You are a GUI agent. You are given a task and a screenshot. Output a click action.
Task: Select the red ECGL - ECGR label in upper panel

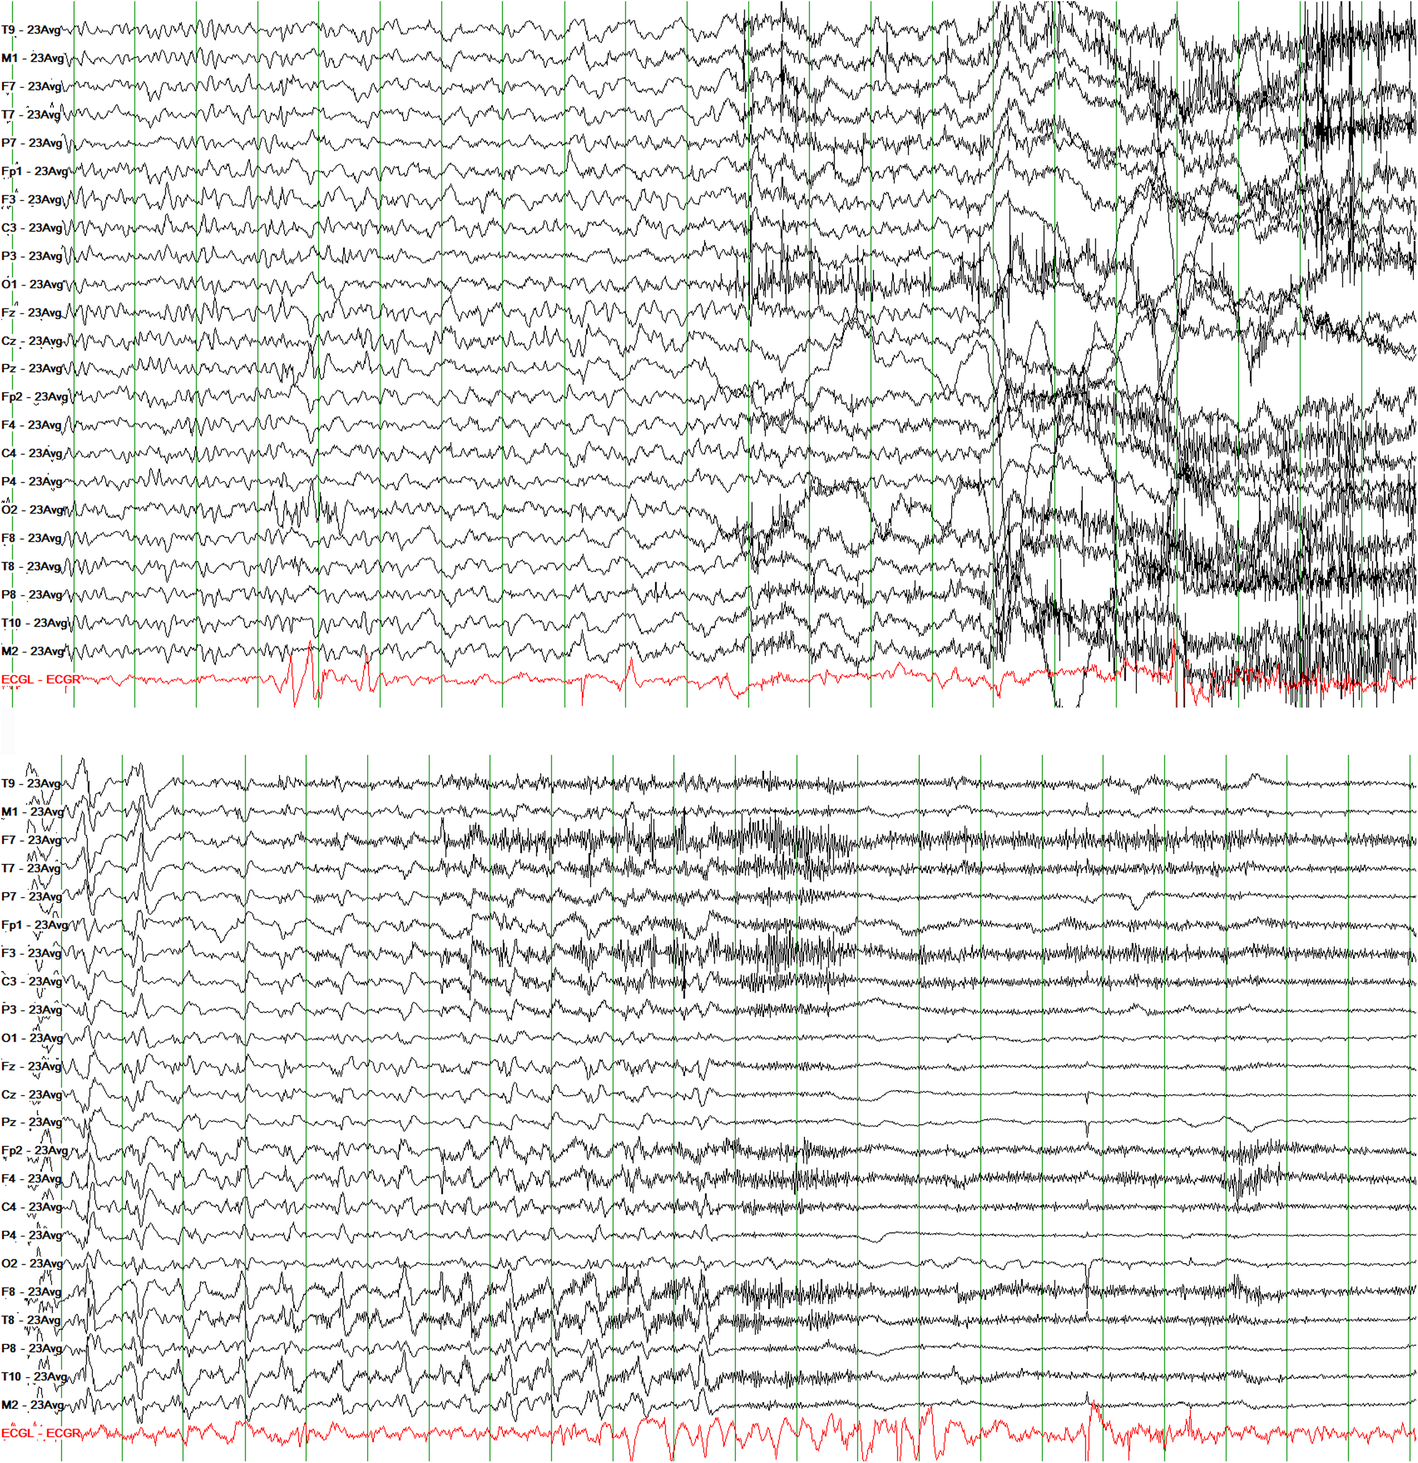(x=41, y=680)
